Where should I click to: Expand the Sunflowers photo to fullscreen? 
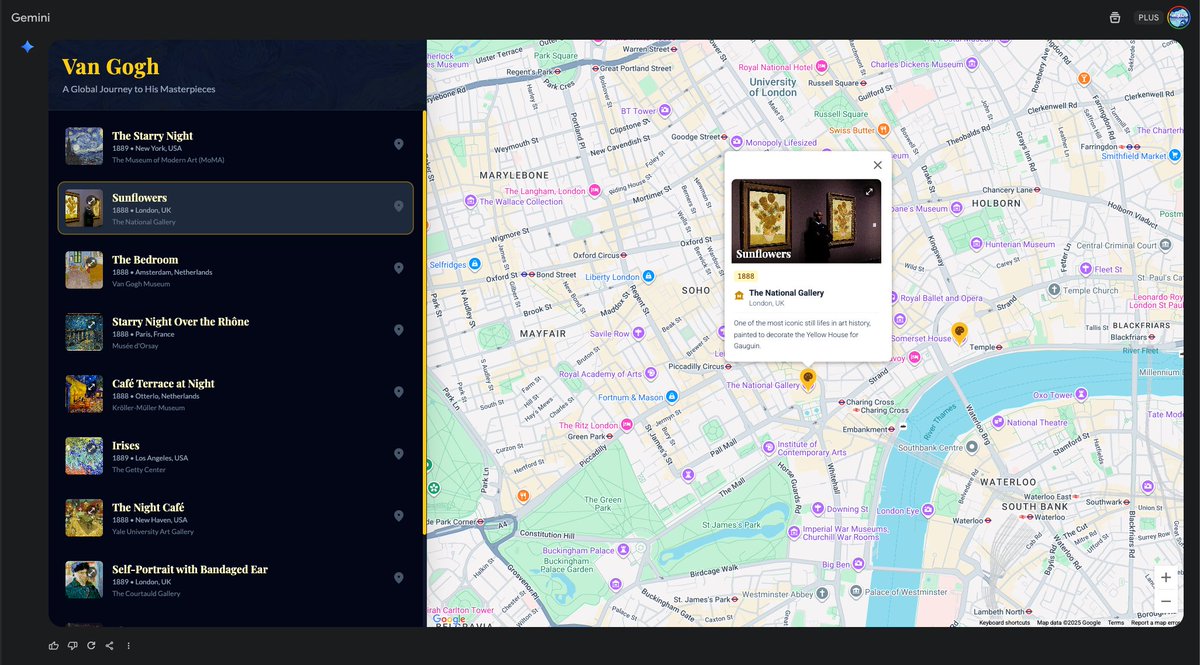point(868,190)
